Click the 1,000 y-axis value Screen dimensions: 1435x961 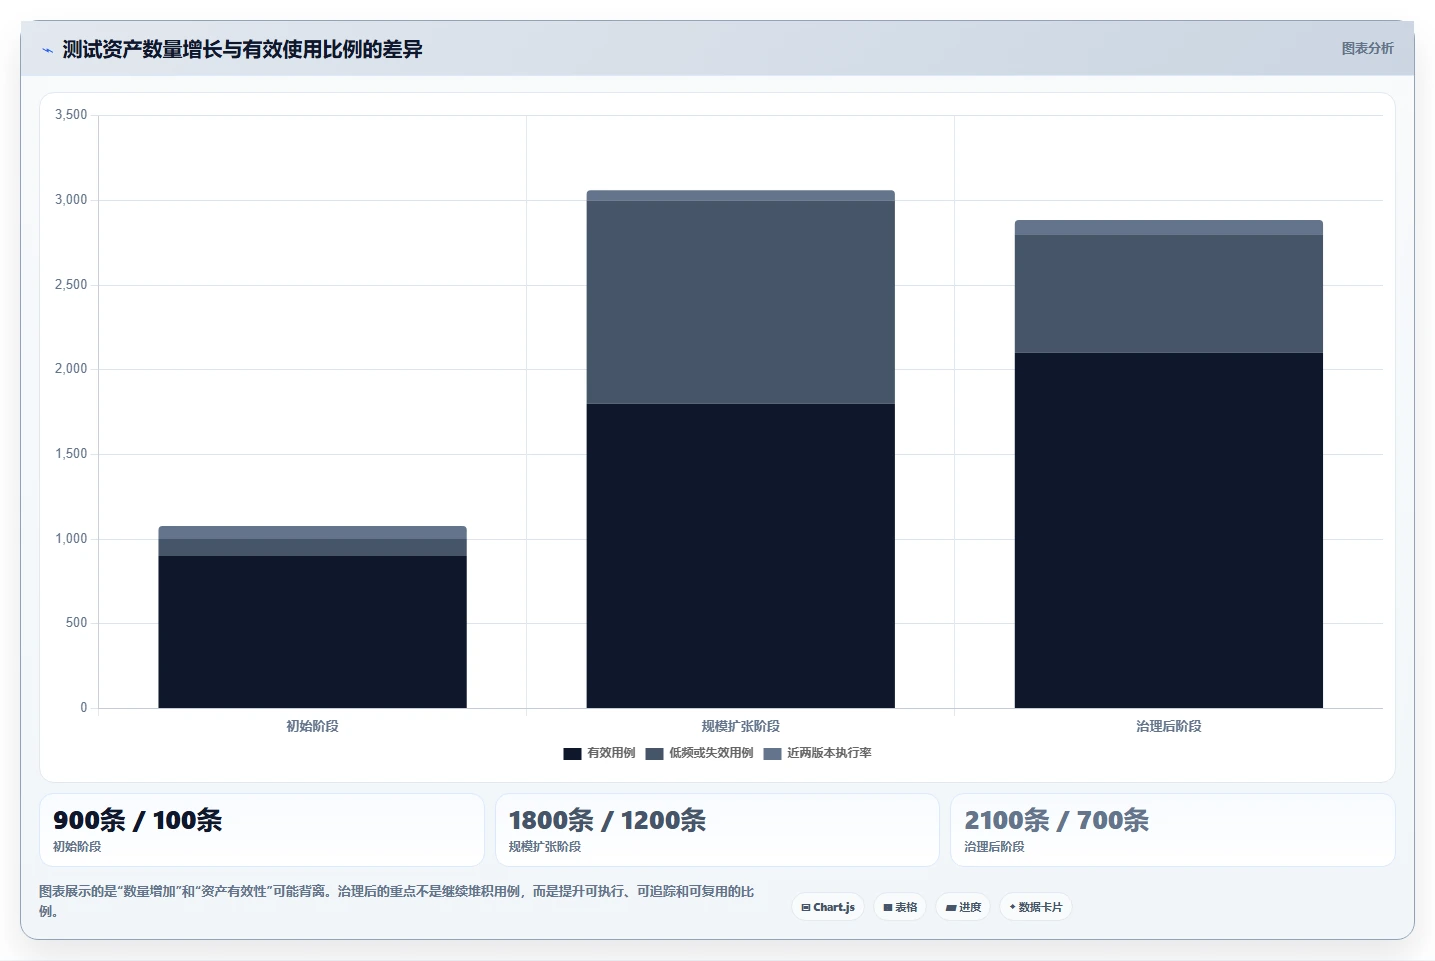coord(71,539)
